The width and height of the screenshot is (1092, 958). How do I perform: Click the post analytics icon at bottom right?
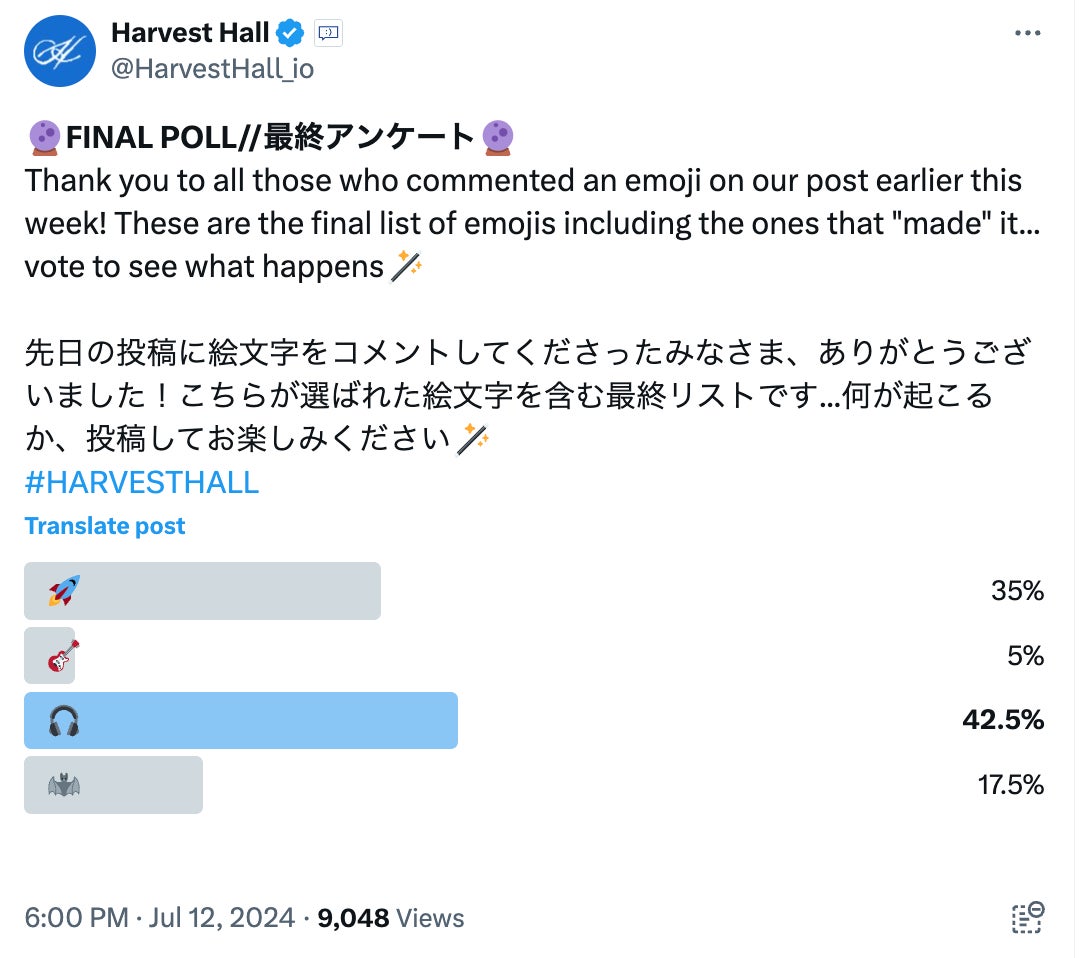point(1027,917)
